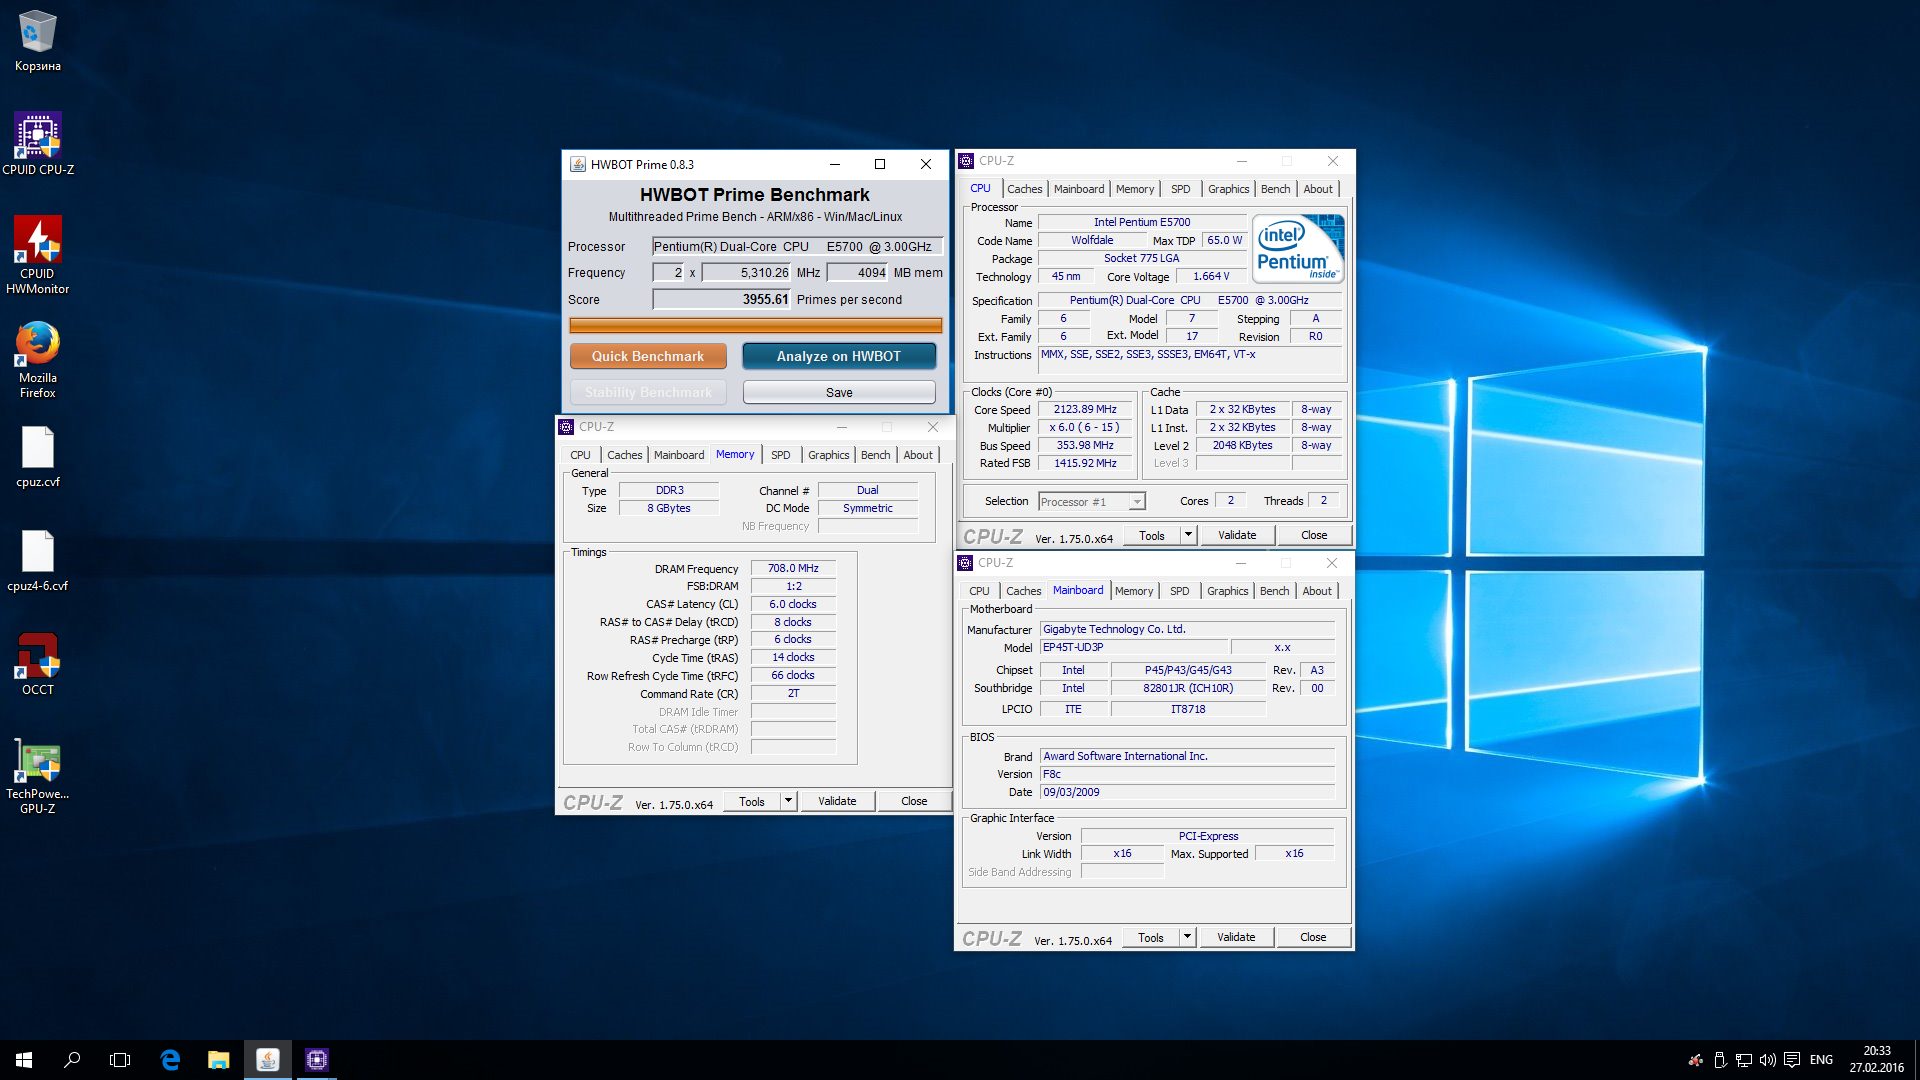Open the Windows Start menu
Viewport: 1920px width, 1080px height.
[24, 1060]
